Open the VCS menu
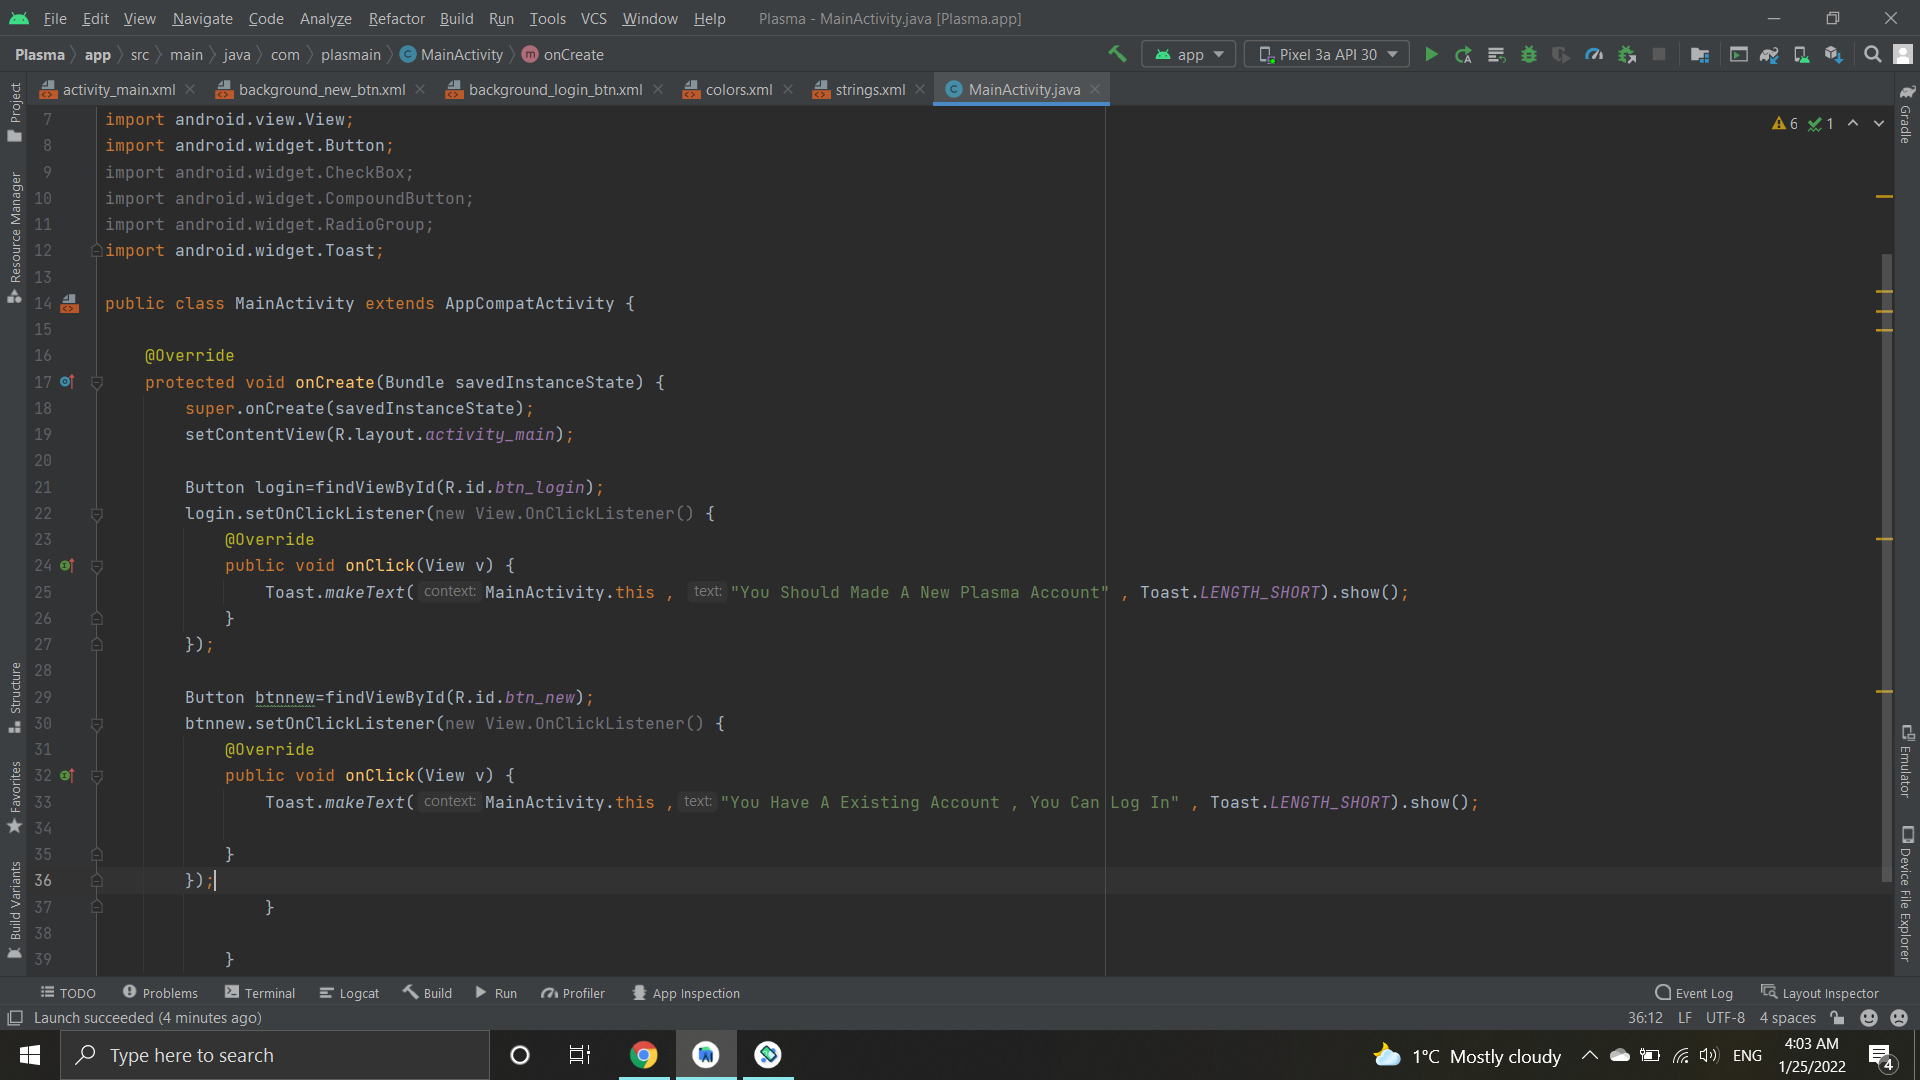 pos(594,18)
